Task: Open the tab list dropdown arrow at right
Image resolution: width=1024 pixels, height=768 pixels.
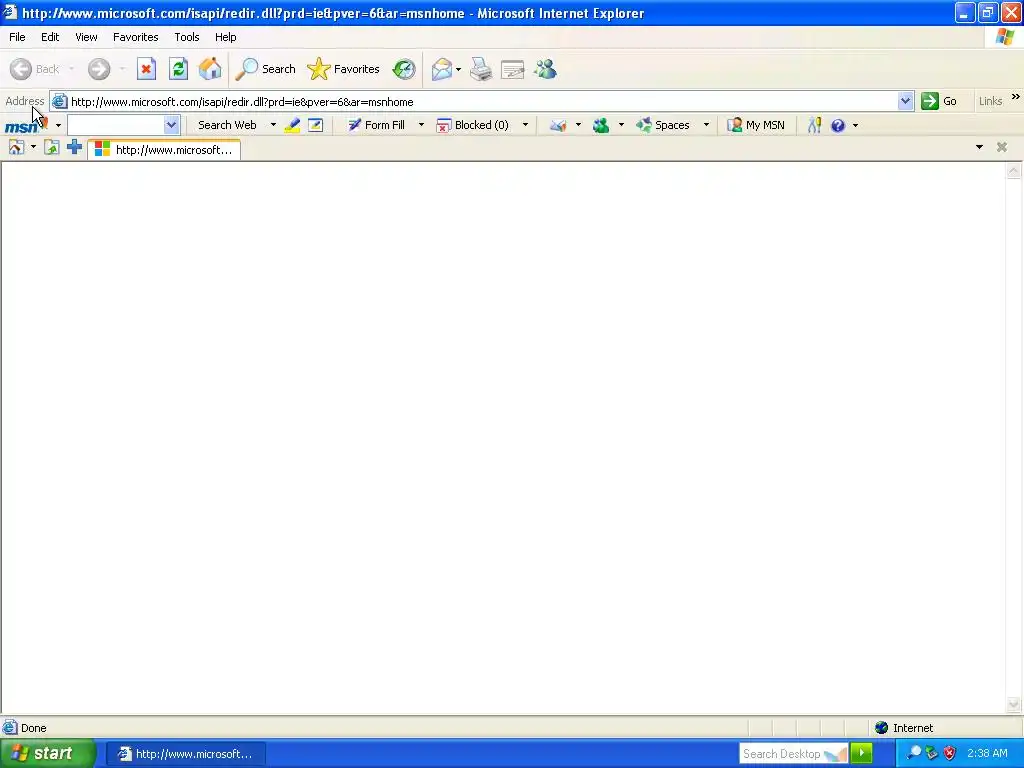Action: (979, 147)
